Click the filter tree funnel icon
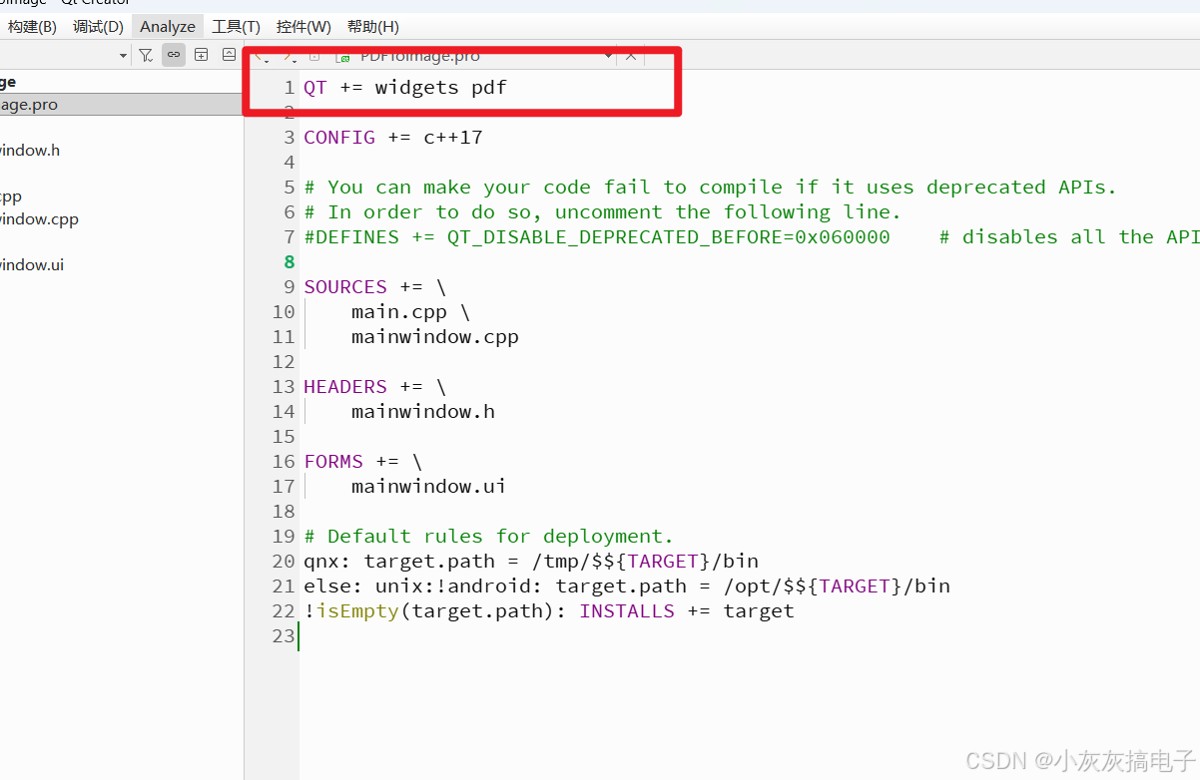The height and width of the screenshot is (780, 1200). click(x=146, y=55)
